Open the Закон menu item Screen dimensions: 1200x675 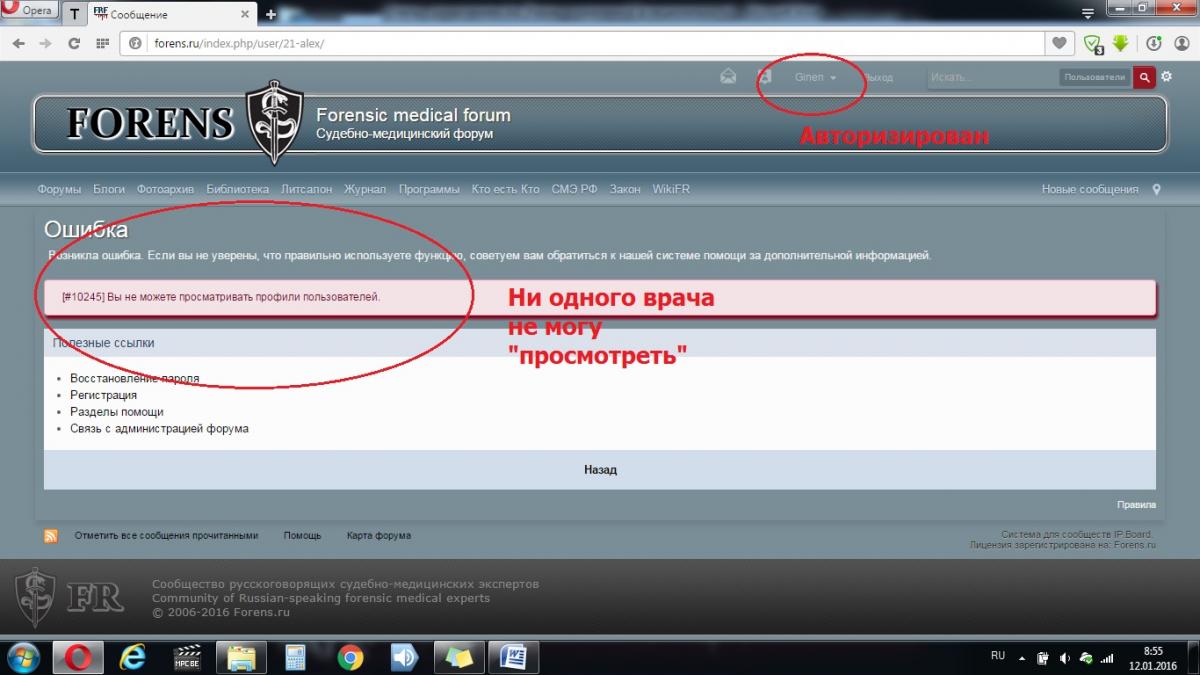625,189
